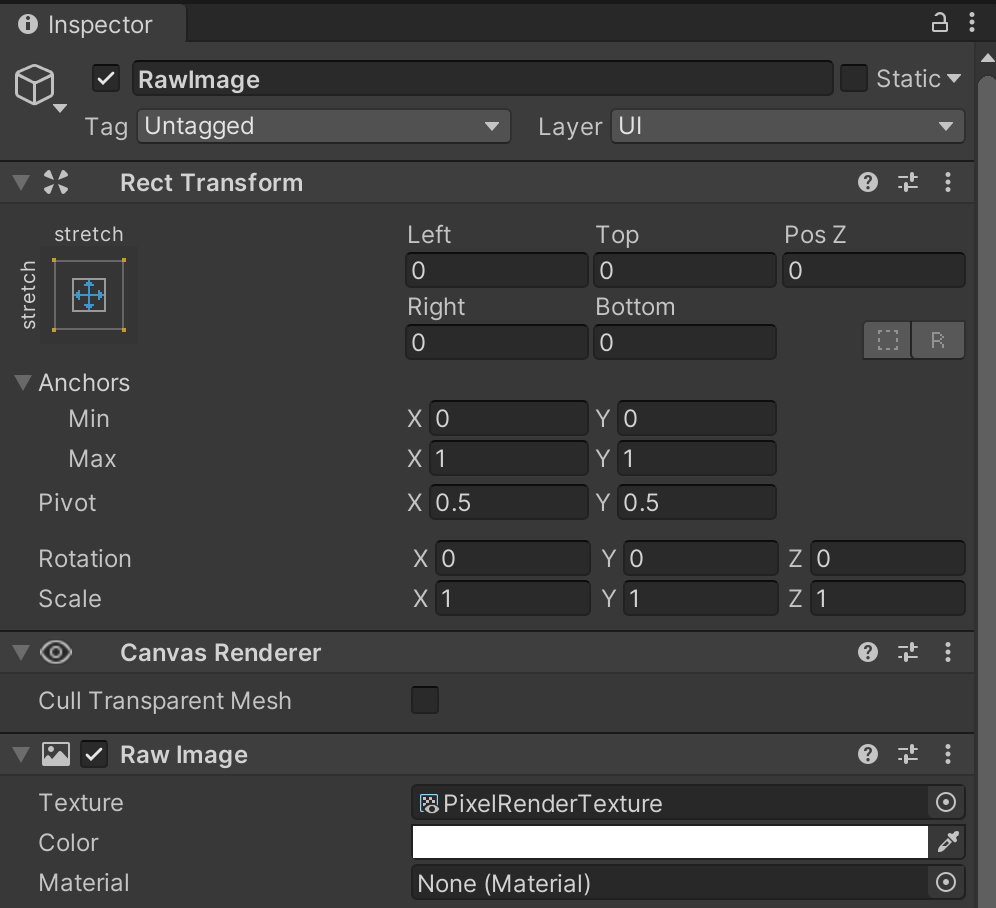This screenshot has height=908, width=996.
Task: Click the Scale Z field
Action: pos(888,599)
